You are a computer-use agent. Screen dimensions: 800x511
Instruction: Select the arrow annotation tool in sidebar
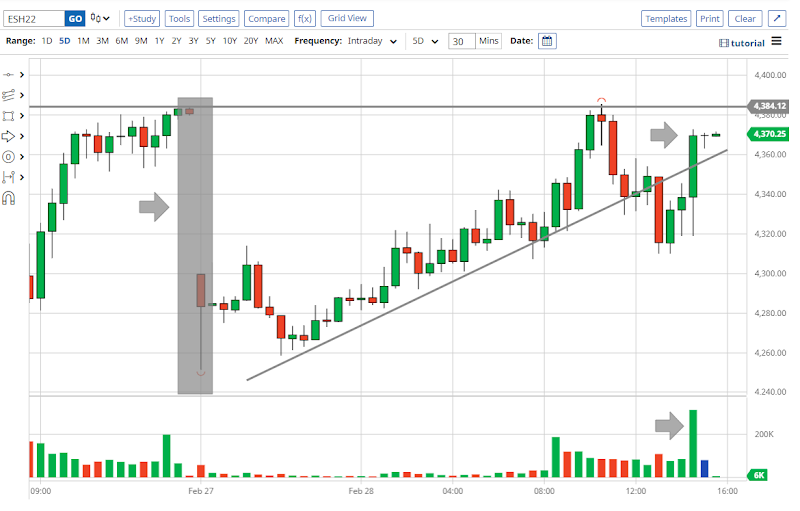pos(9,136)
